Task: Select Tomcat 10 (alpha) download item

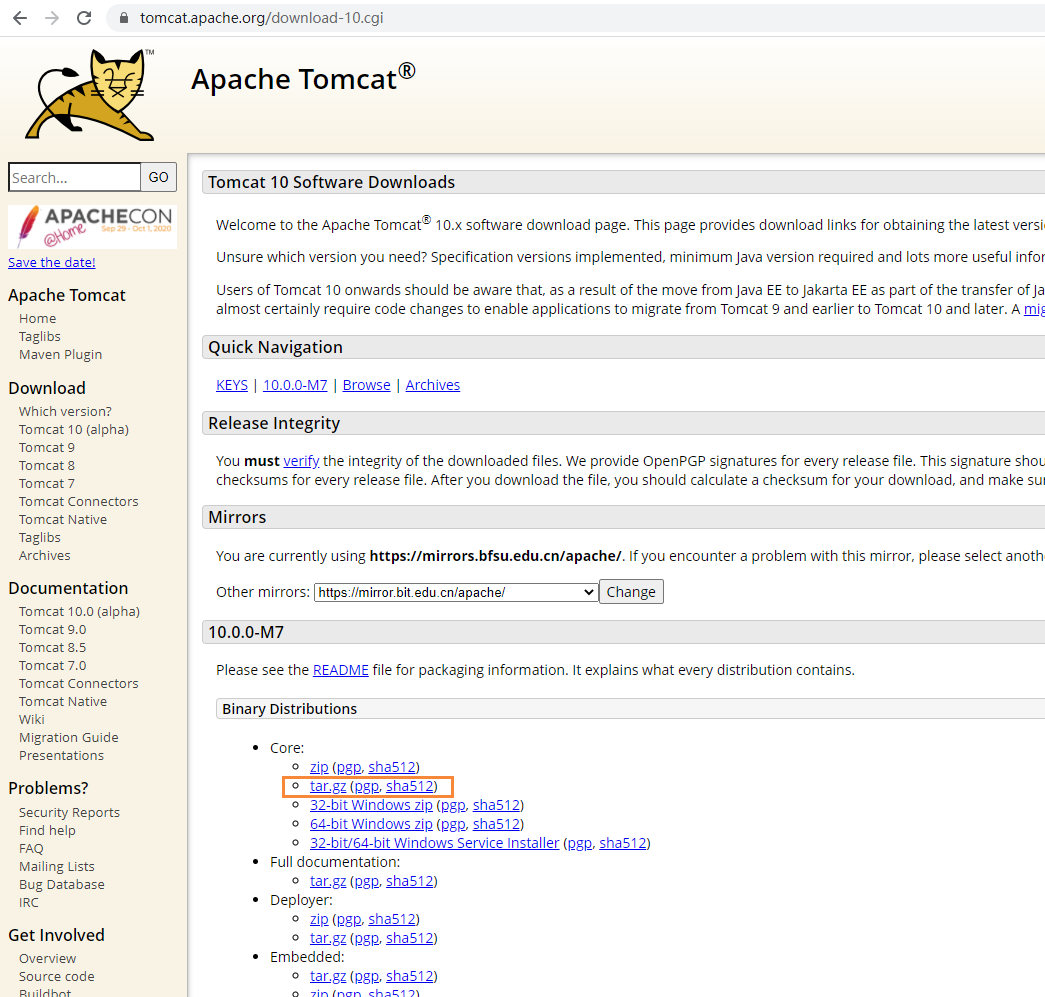Action: coord(74,429)
